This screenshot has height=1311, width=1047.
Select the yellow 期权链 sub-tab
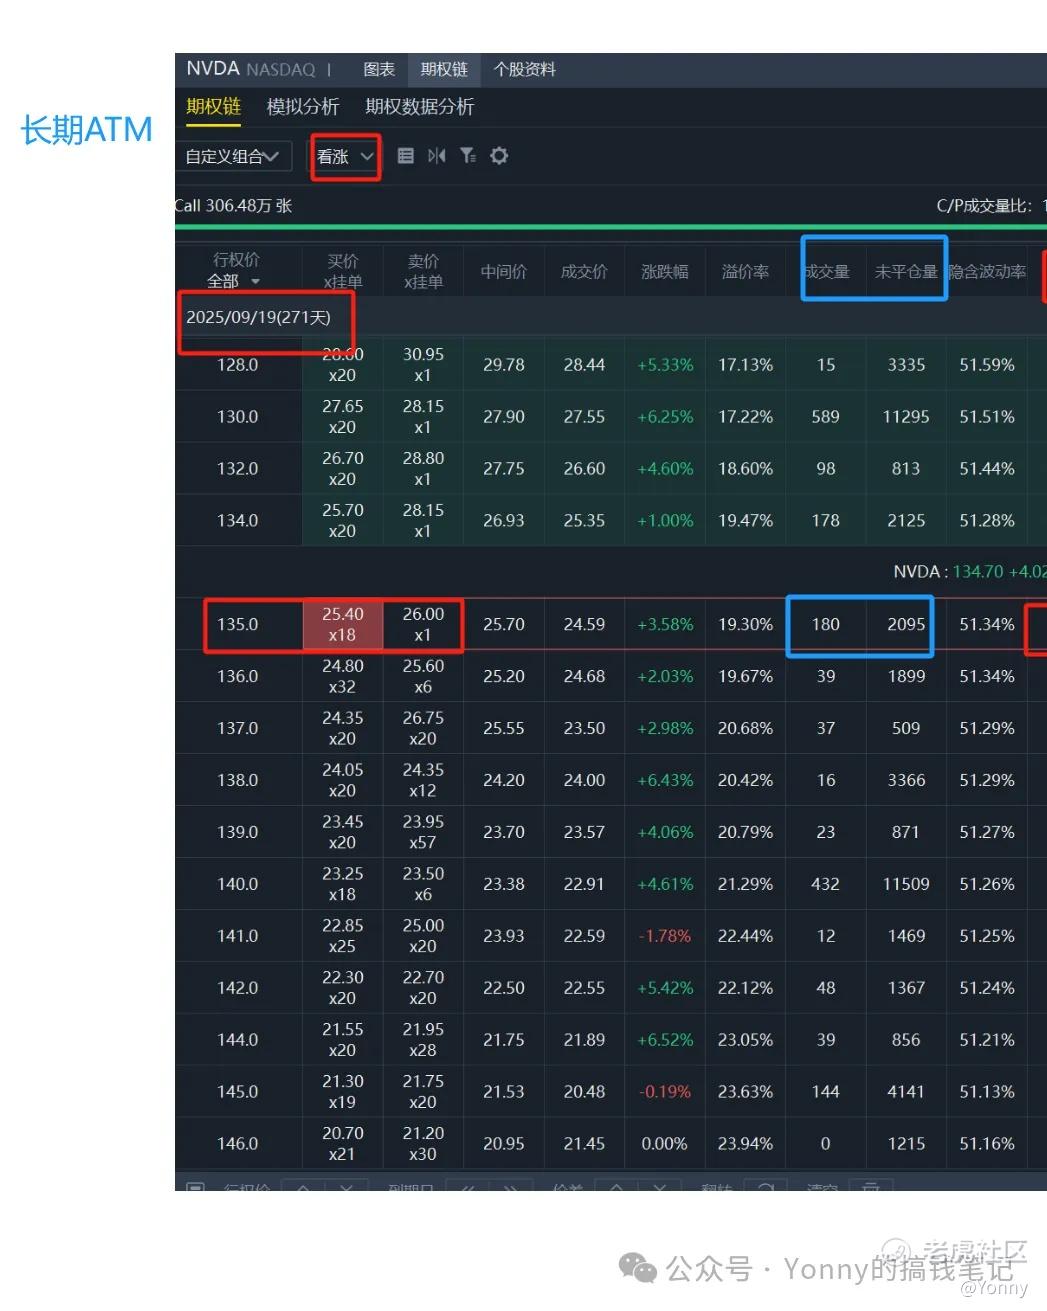pyautogui.click(x=213, y=107)
